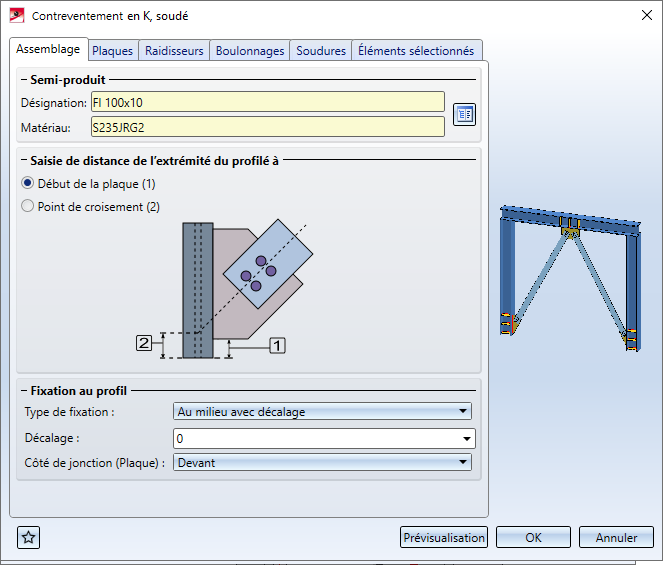Image resolution: width=663 pixels, height=565 pixels.
Task: Expand the Décalage value dropdown arrow
Action: click(467, 438)
